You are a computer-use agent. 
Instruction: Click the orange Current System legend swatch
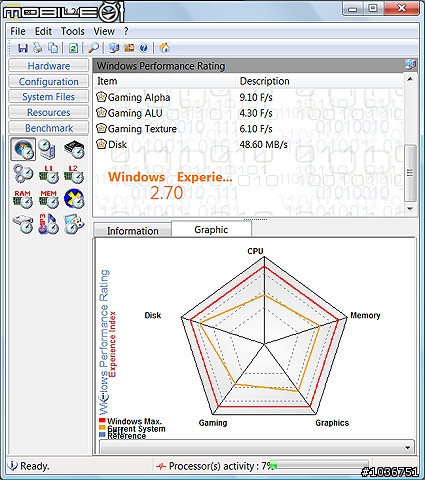click(x=102, y=428)
